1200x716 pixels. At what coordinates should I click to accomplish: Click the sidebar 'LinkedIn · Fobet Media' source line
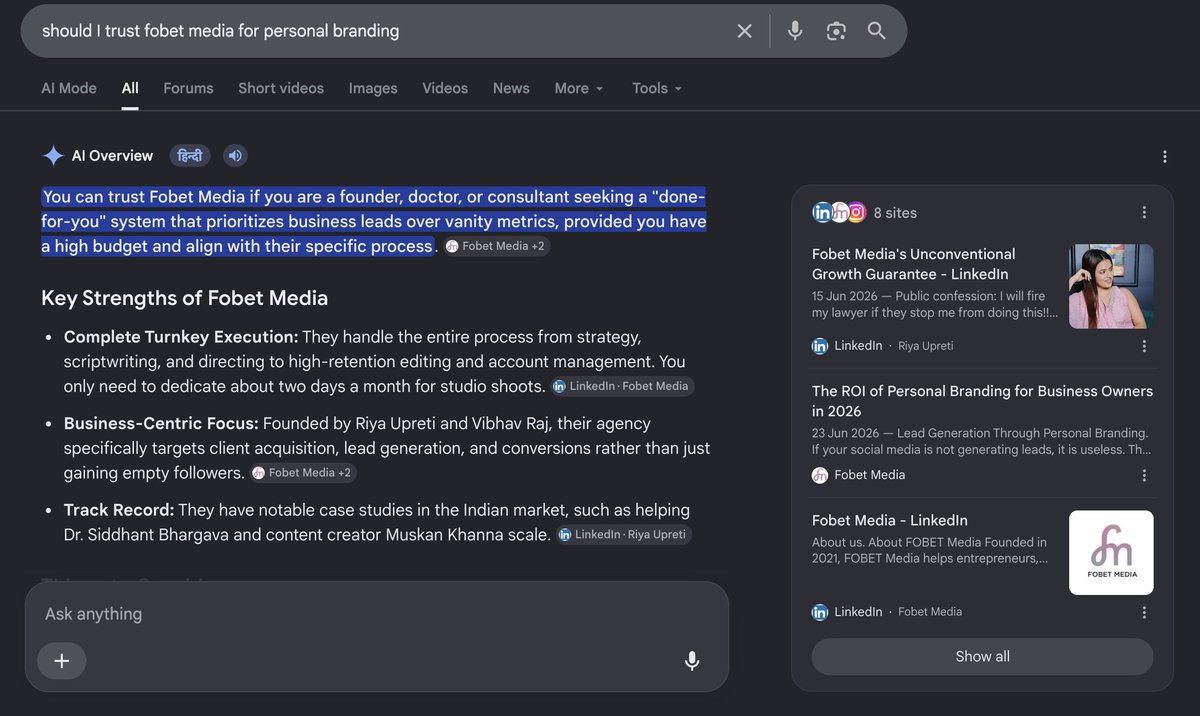(887, 612)
